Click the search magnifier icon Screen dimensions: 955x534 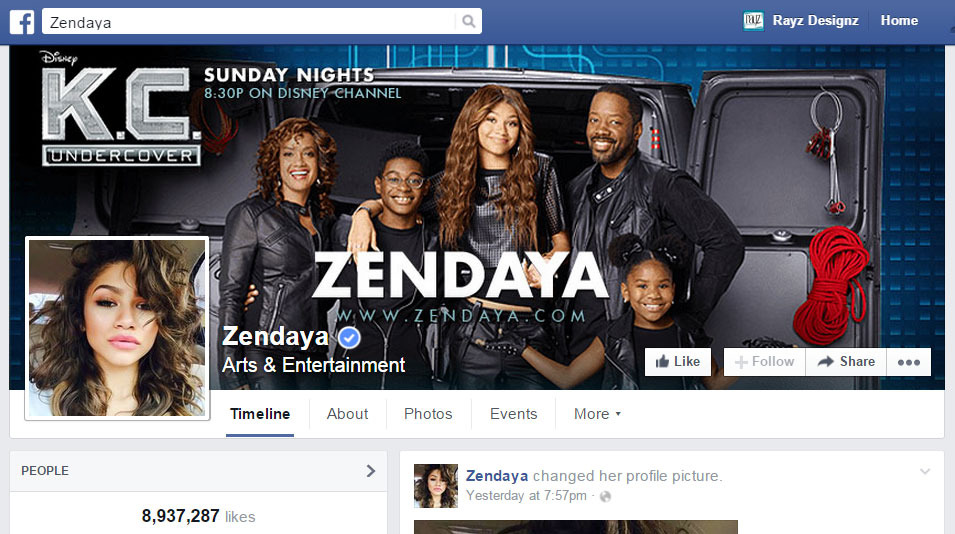click(468, 21)
